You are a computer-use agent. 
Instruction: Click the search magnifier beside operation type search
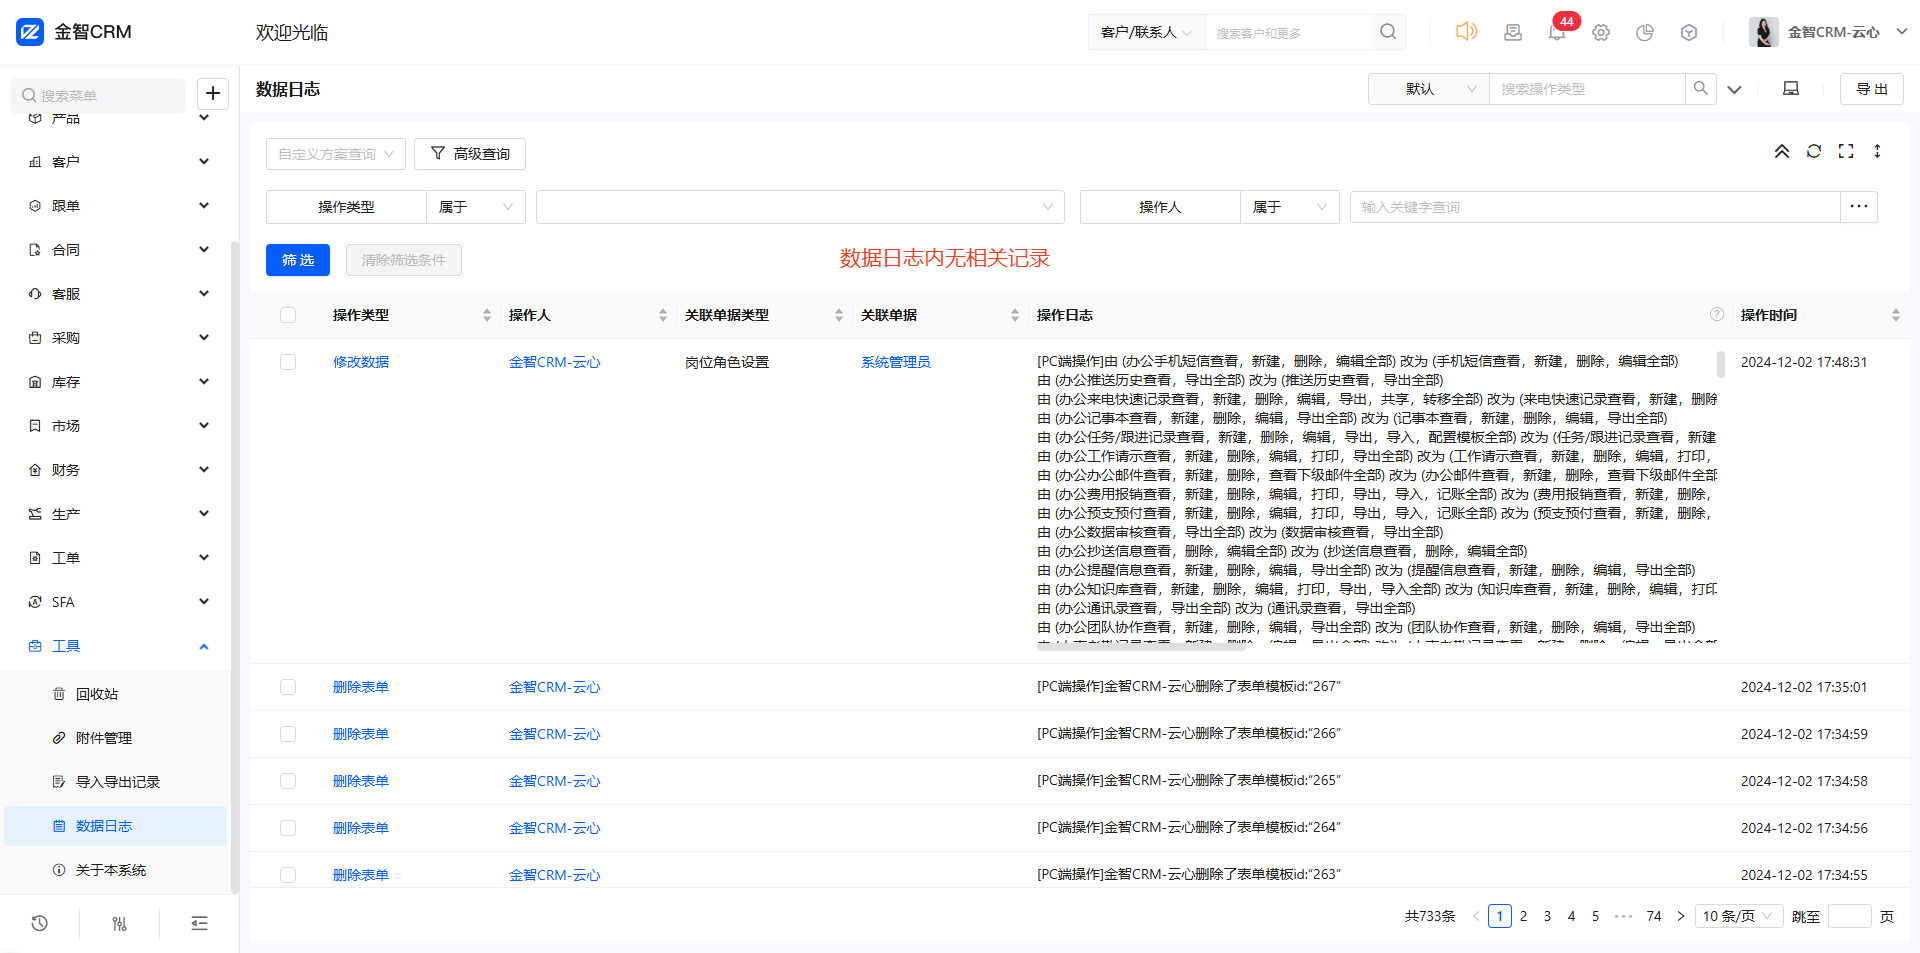click(1700, 89)
